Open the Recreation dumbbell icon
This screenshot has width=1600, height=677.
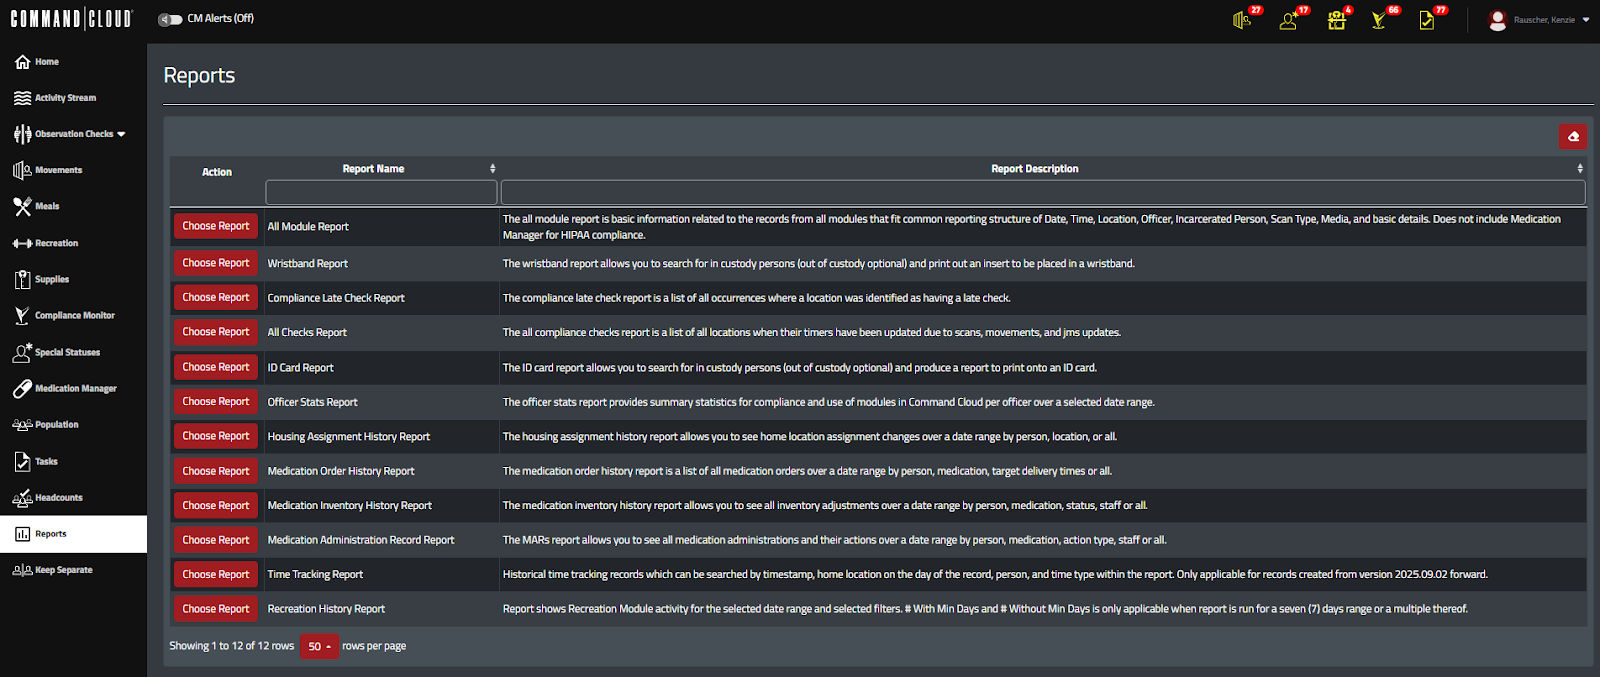click(x=22, y=243)
